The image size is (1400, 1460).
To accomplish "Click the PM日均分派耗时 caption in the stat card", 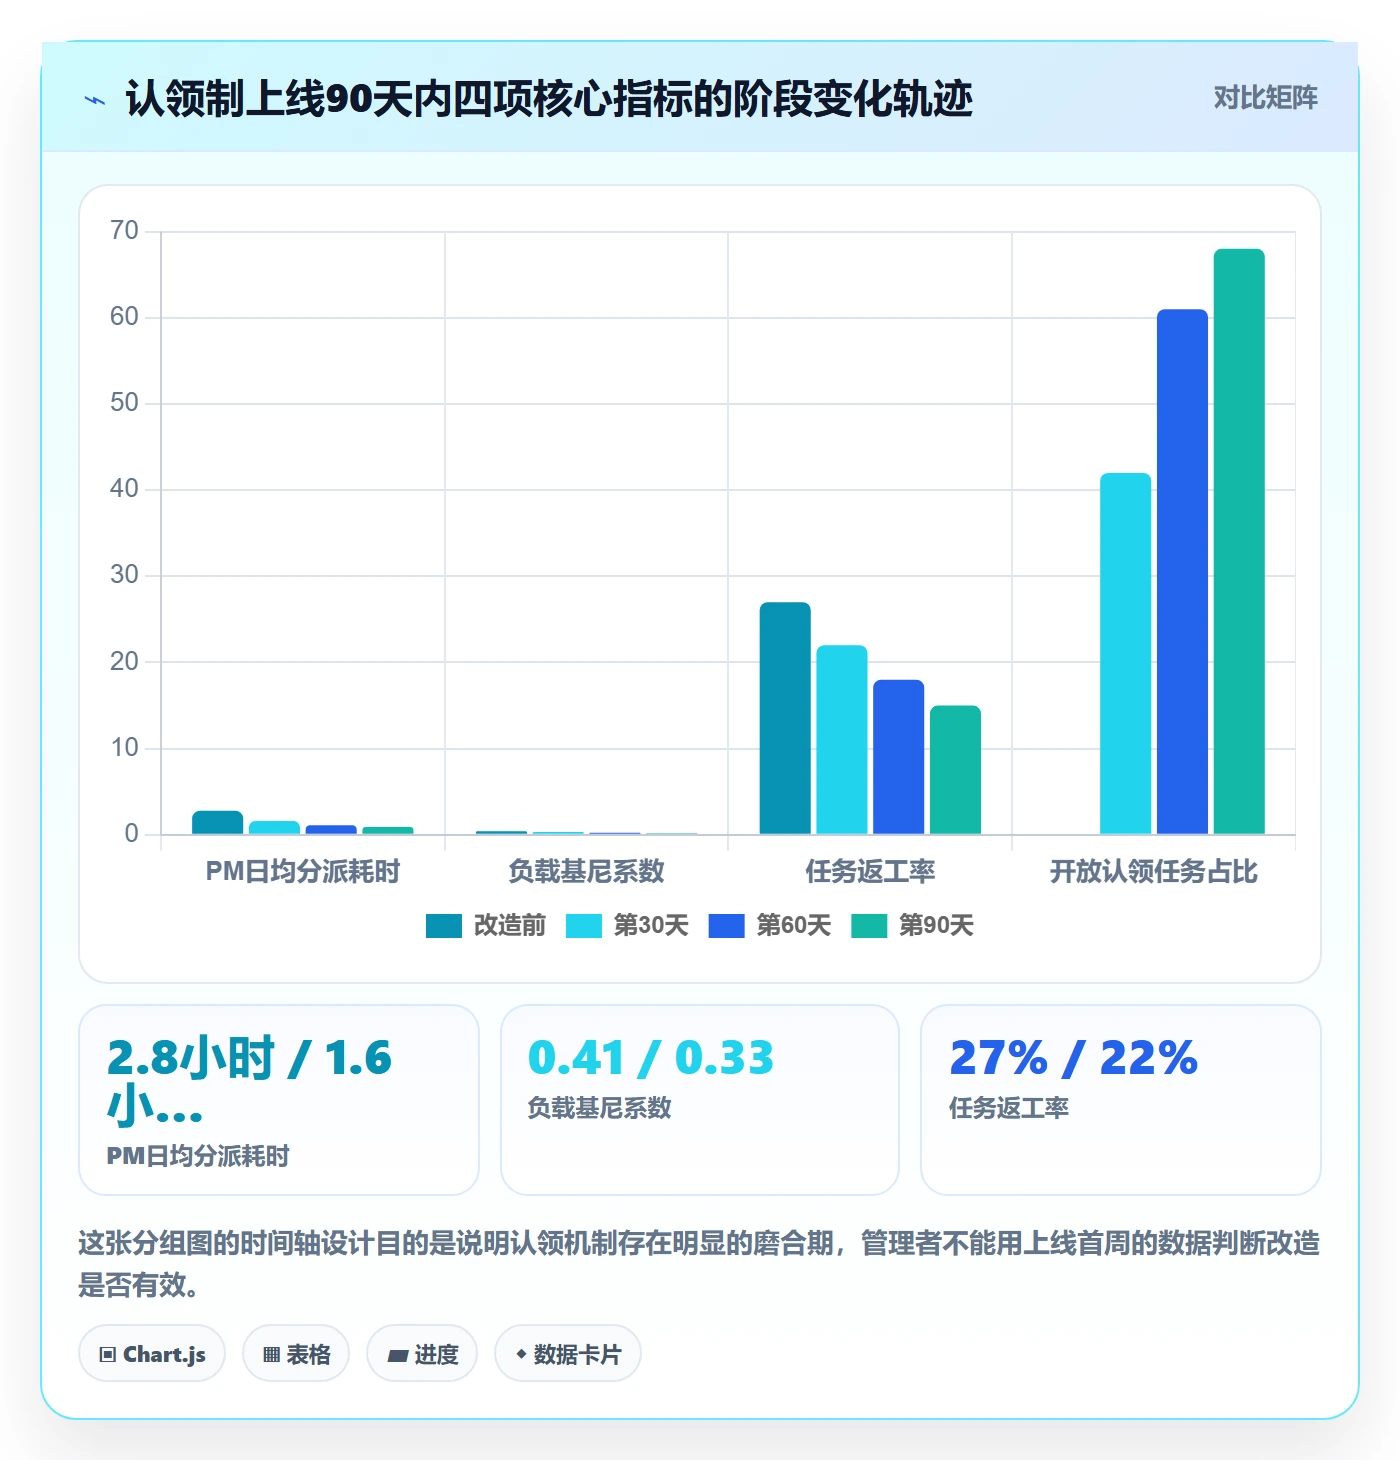I will [198, 1156].
